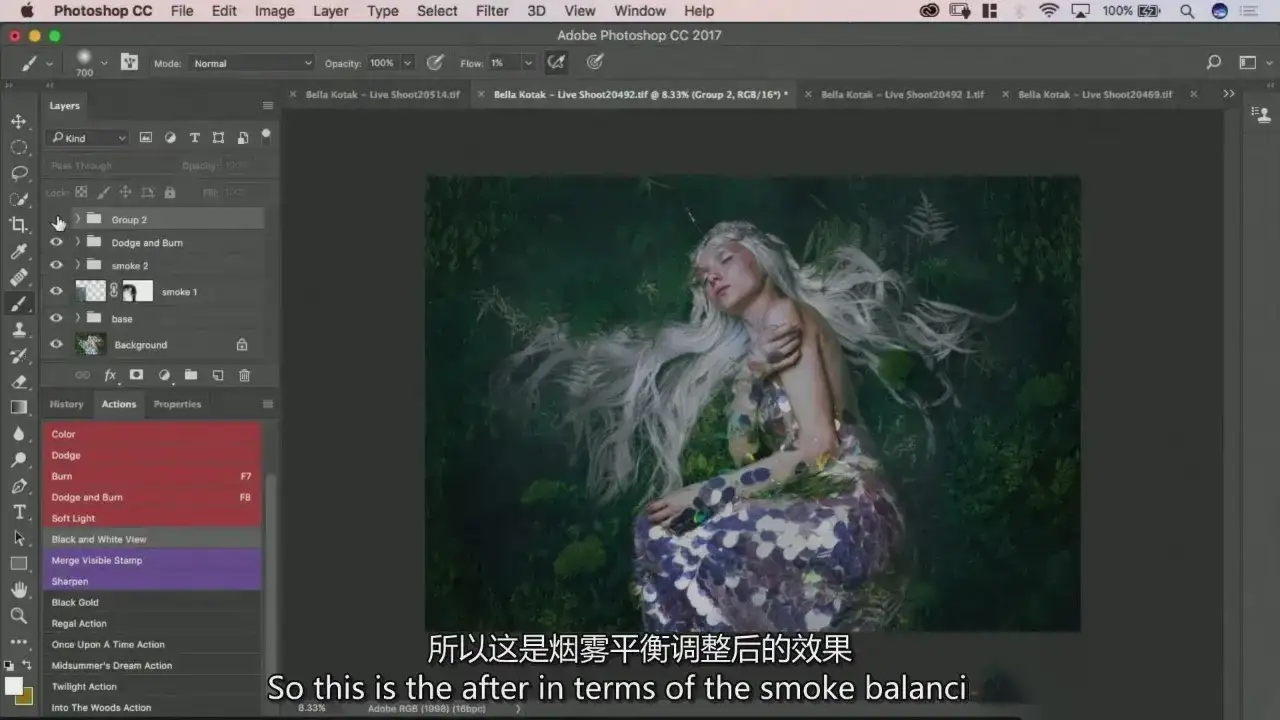Select the Quick Selection tool
The width and height of the screenshot is (1280, 720).
pos(18,199)
